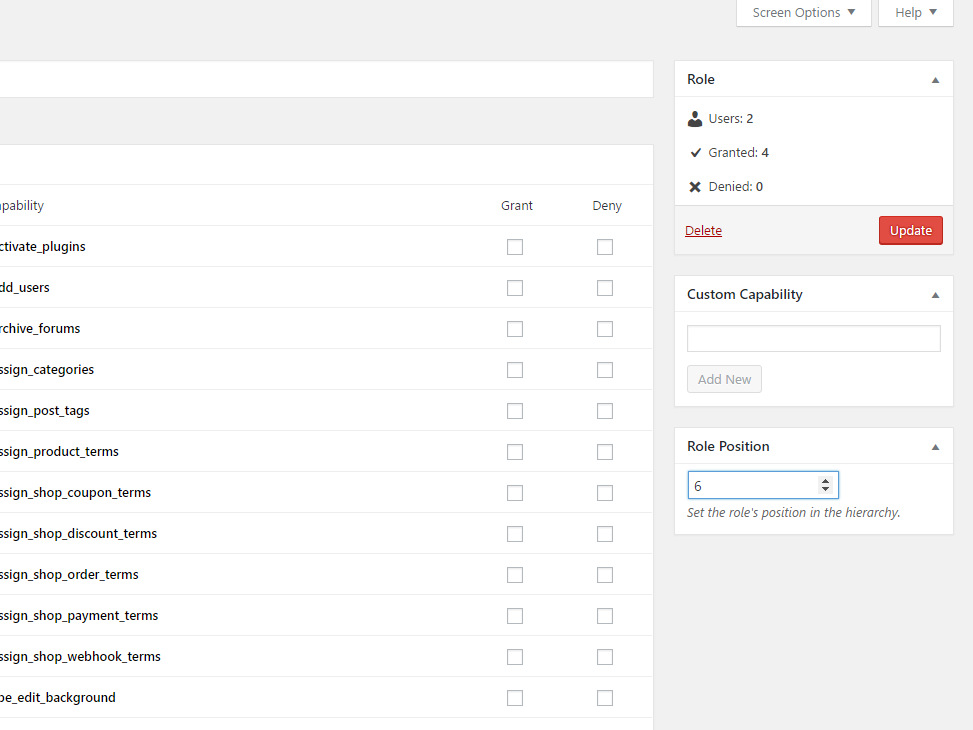The image size is (973, 730).
Task: Click the Users person icon
Action: 695,119
